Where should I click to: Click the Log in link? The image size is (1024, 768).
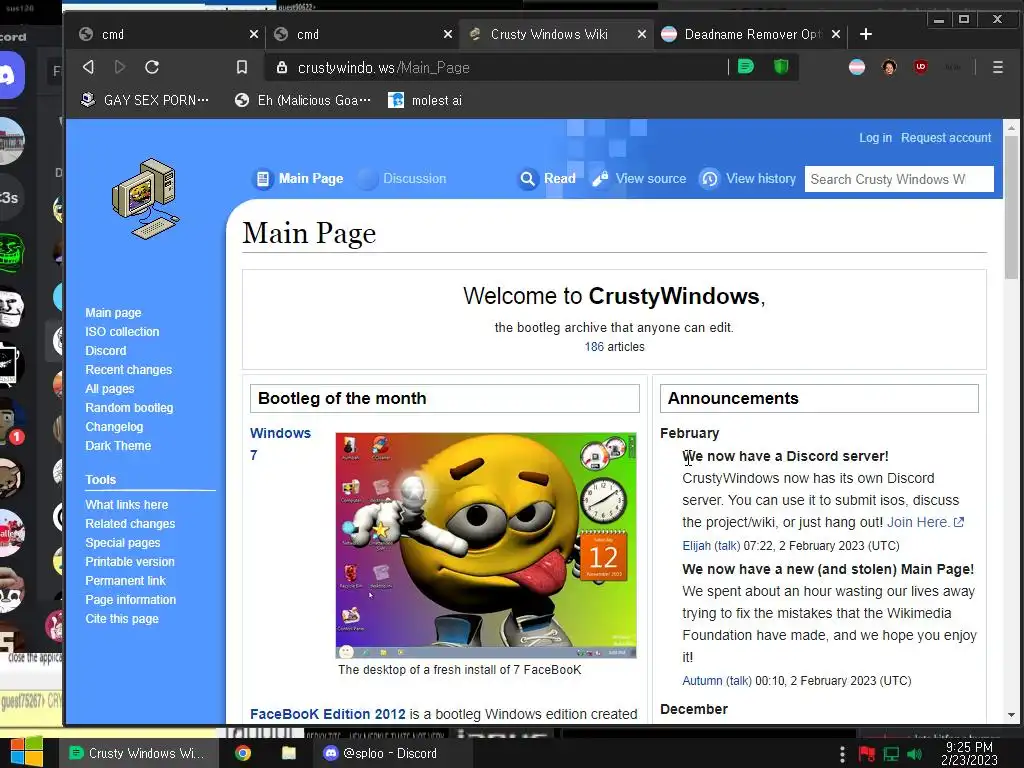click(875, 138)
